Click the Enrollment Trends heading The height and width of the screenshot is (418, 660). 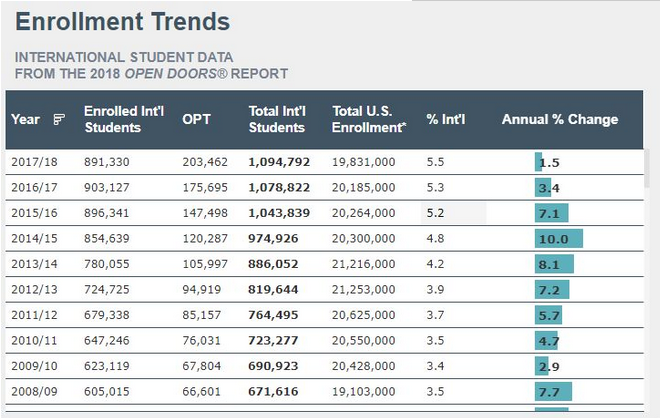pos(122,21)
